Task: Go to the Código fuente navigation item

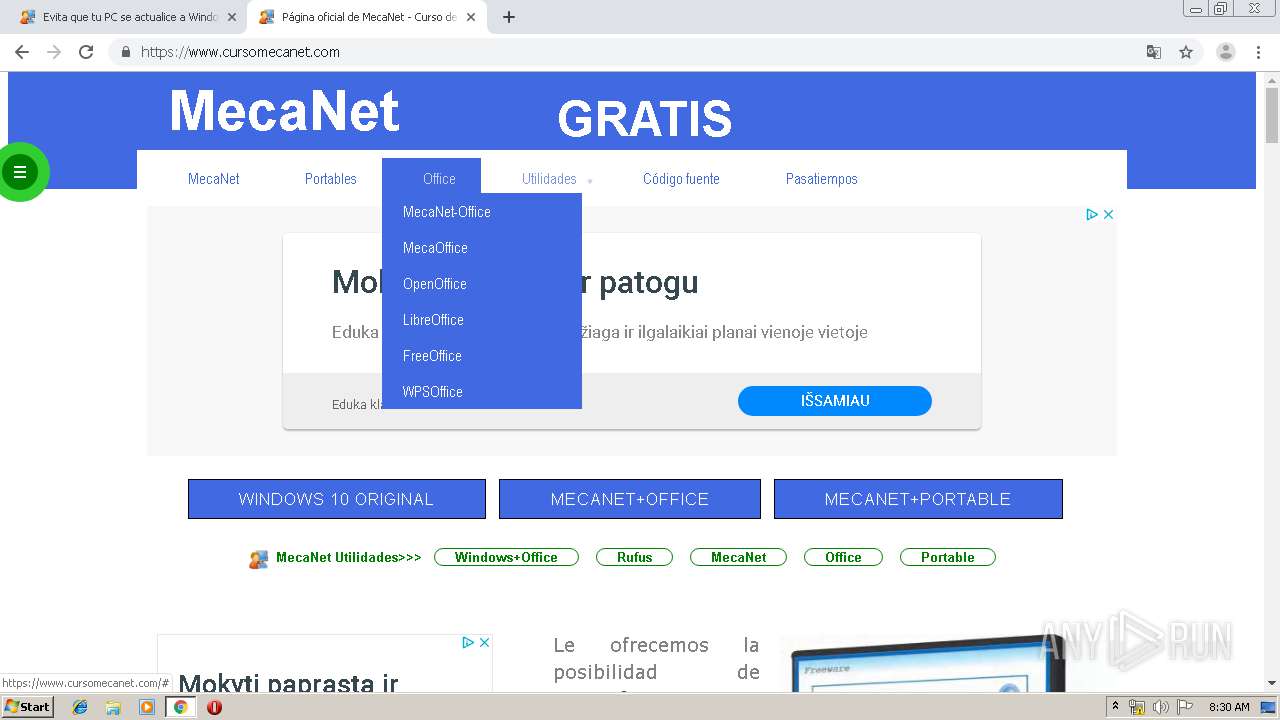Action: [681, 179]
